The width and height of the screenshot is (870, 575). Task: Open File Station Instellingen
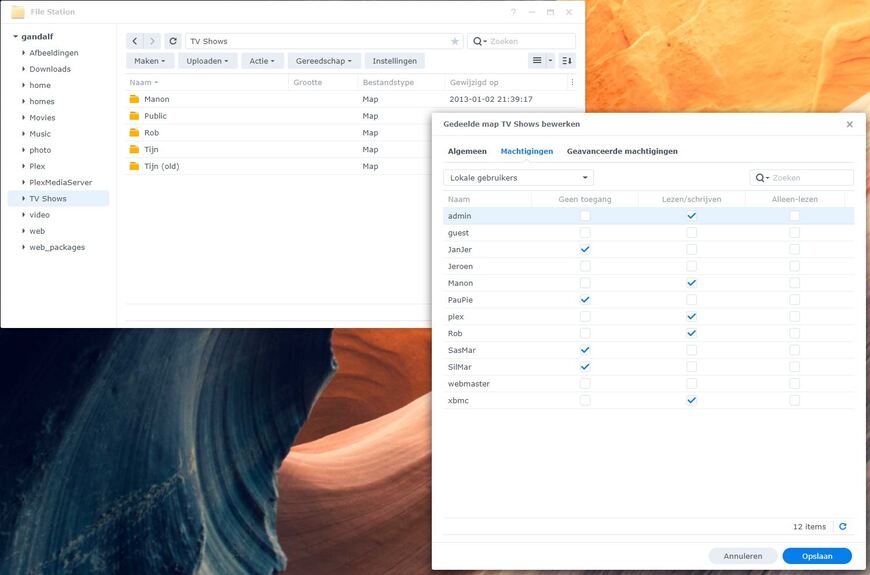coord(394,60)
